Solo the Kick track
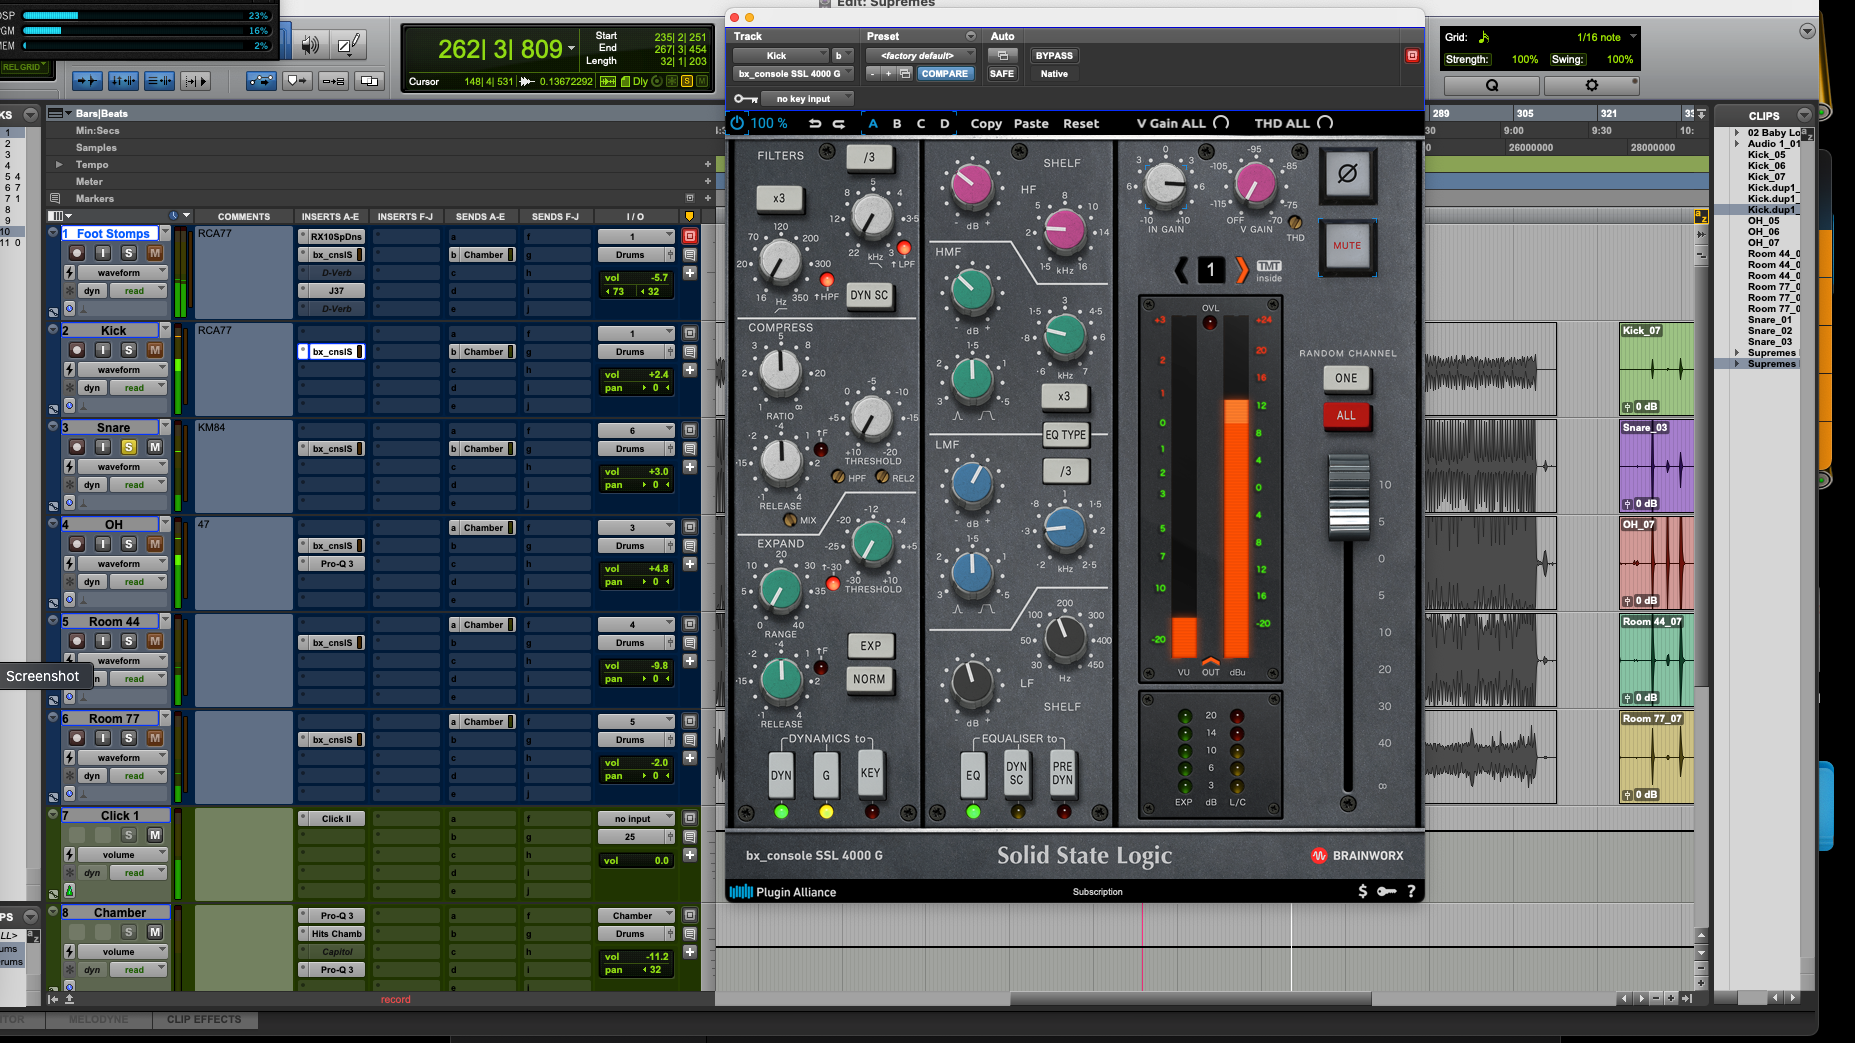1855x1043 pixels. coord(129,350)
